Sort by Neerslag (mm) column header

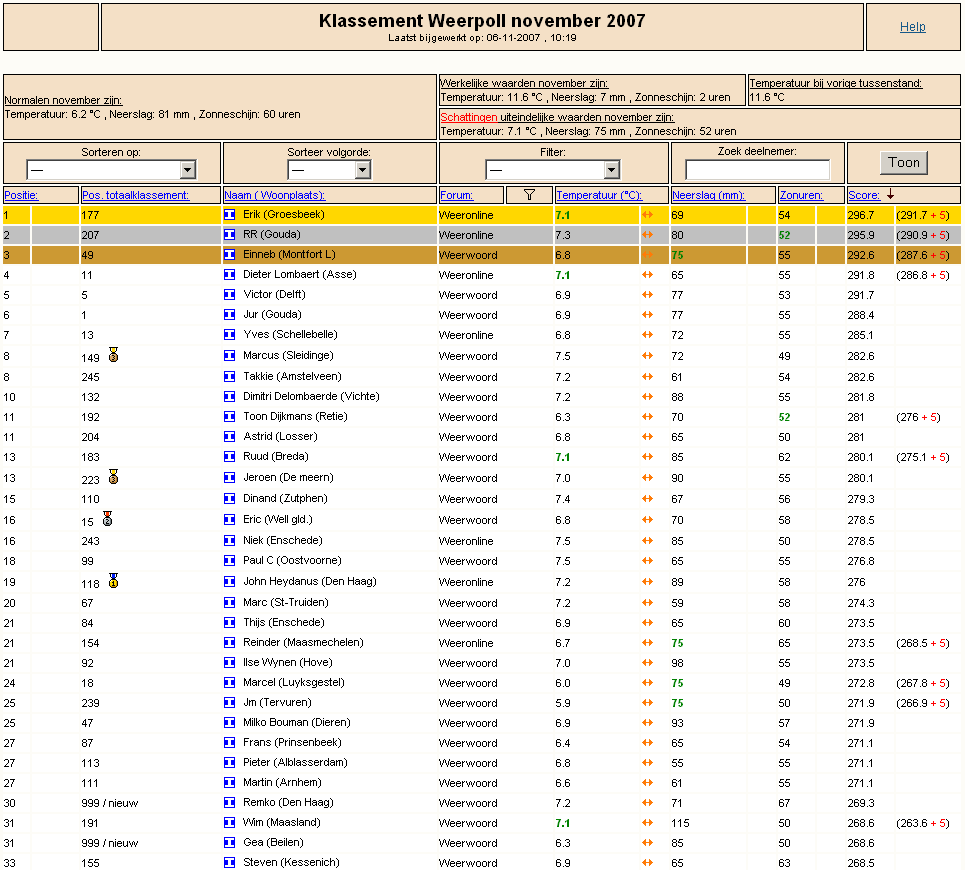708,195
